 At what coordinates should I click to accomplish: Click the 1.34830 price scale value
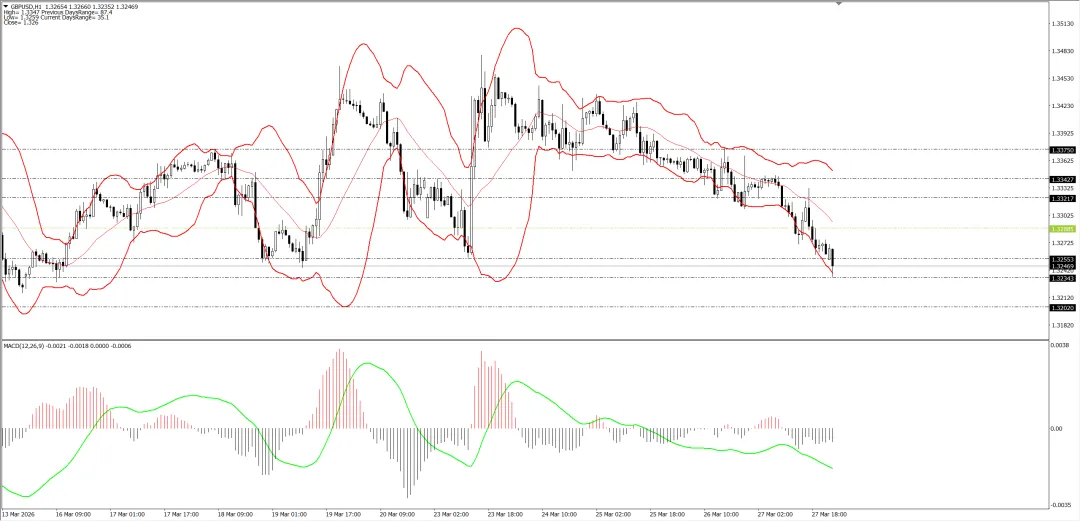pyautogui.click(x=1063, y=51)
